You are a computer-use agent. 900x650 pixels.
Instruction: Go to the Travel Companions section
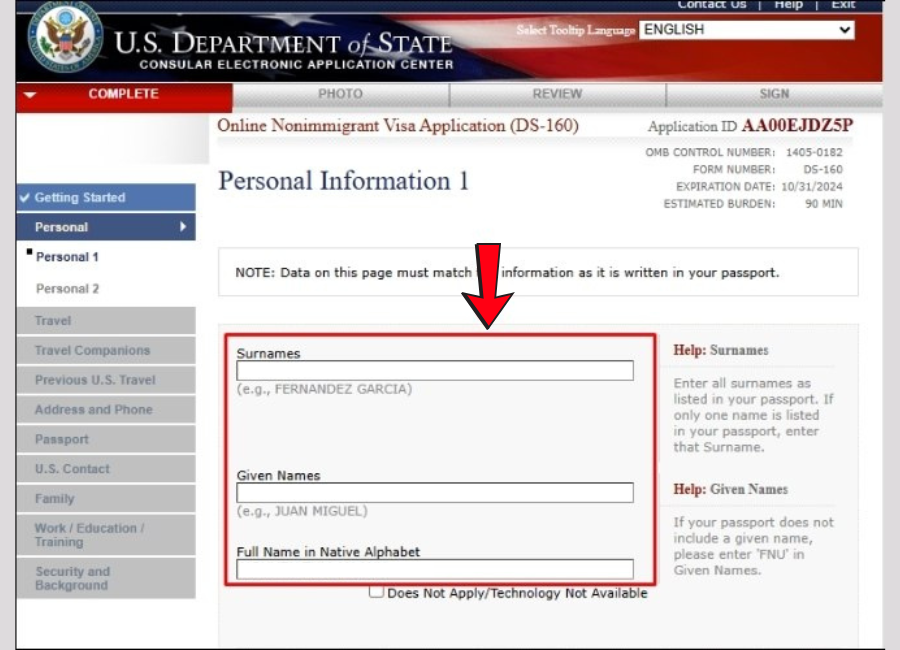coord(106,350)
